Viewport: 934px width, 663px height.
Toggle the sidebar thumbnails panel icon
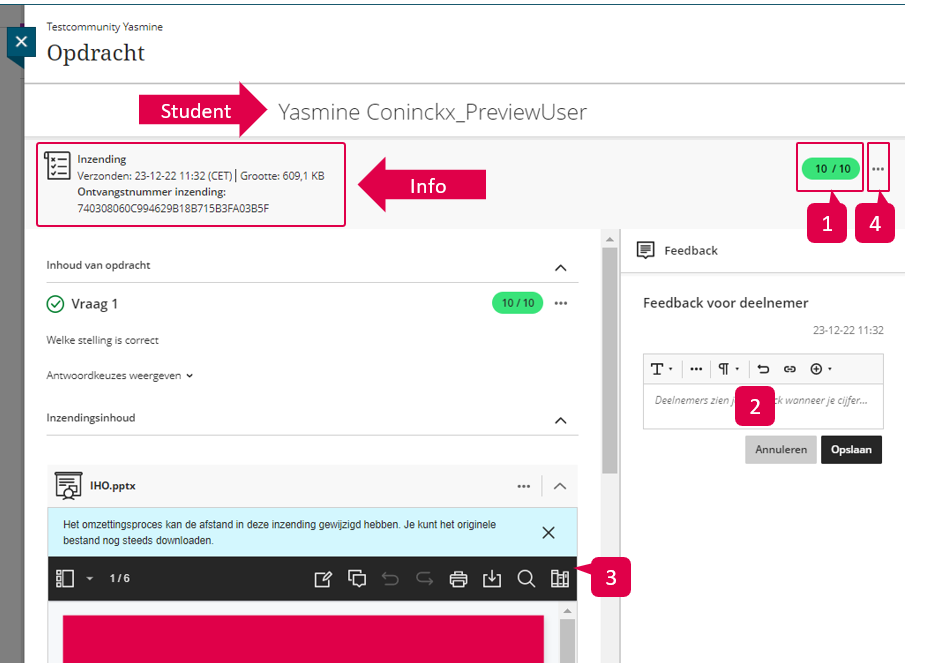66,579
